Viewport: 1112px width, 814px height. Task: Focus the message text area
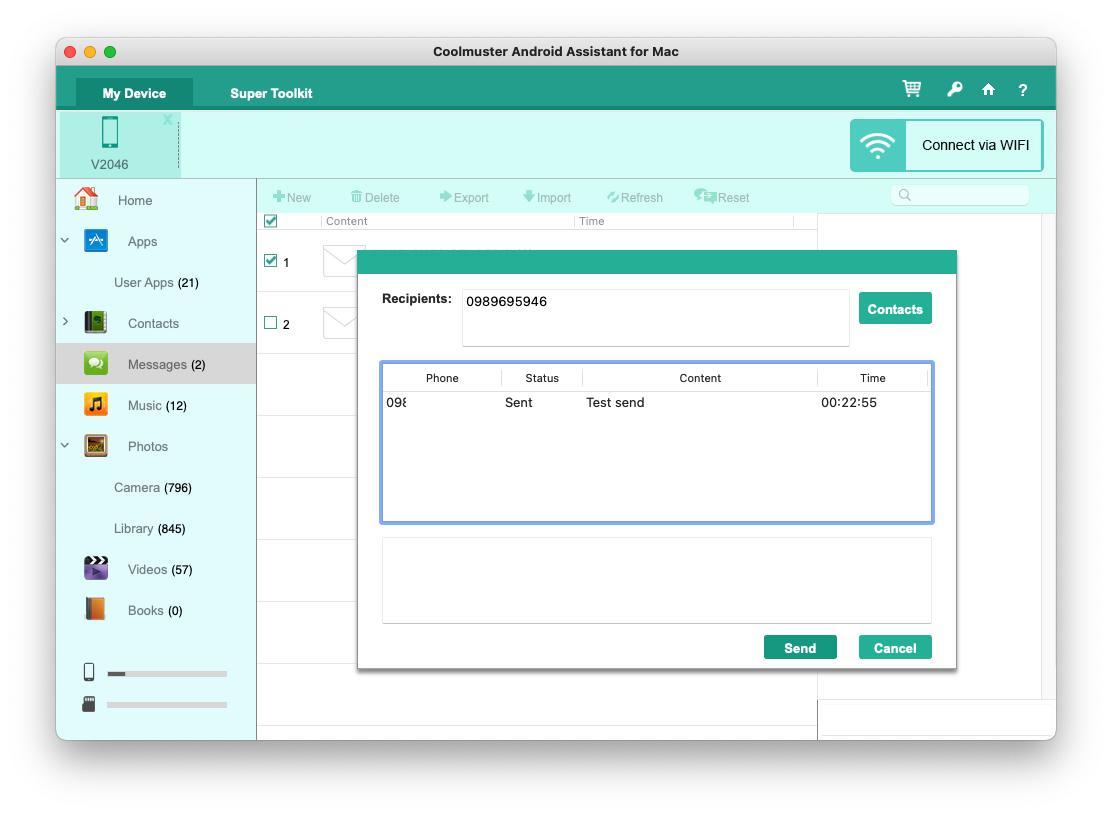pyautogui.click(x=656, y=580)
